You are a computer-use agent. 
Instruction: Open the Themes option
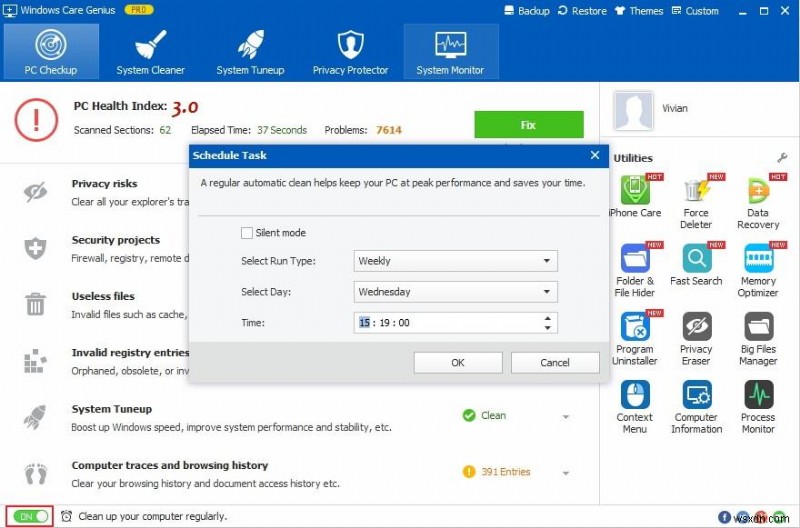639,11
